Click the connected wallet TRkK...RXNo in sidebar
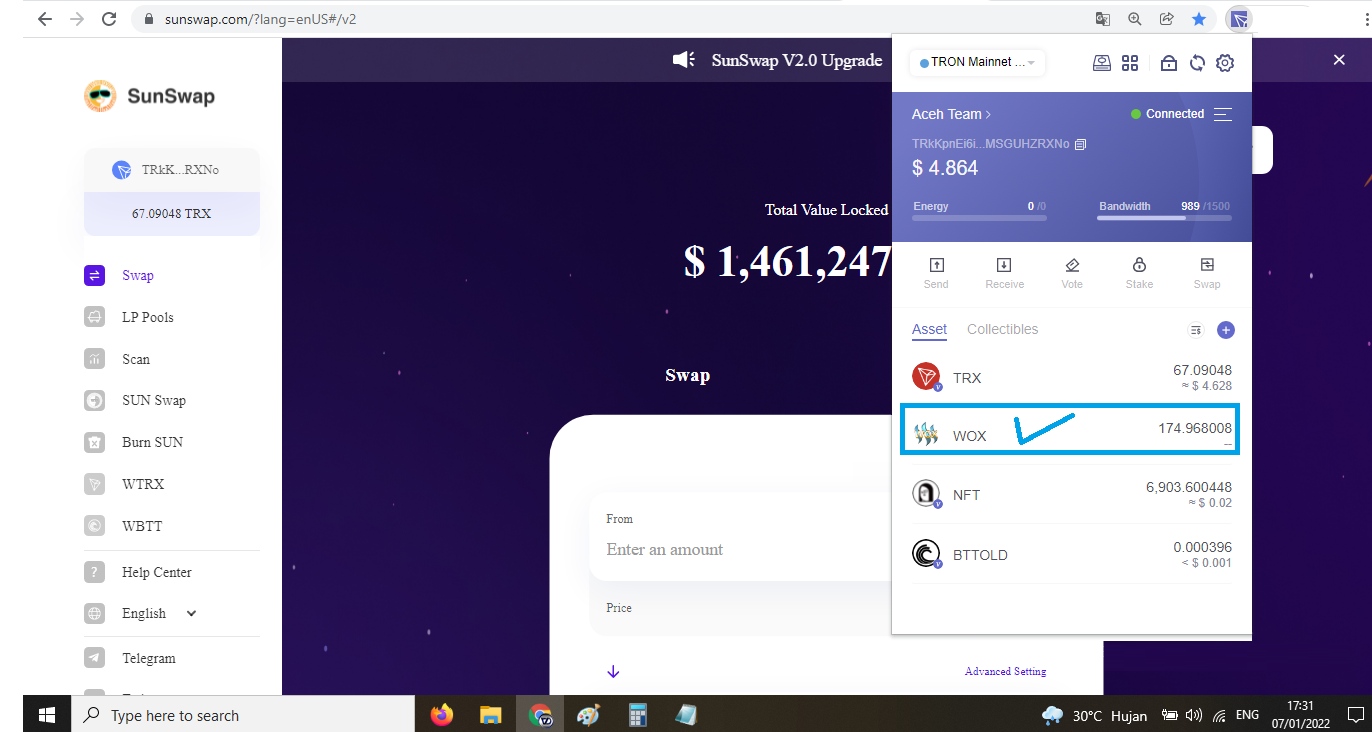Image resolution: width=1372 pixels, height=732 pixels. click(x=172, y=170)
